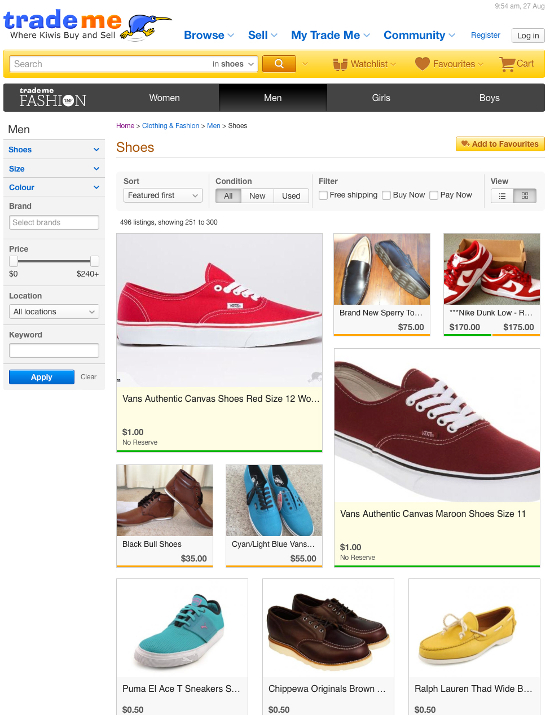Screen dimensions: 550x715
Task: Switch to gallery grid view icon
Action: pos(525,196)
